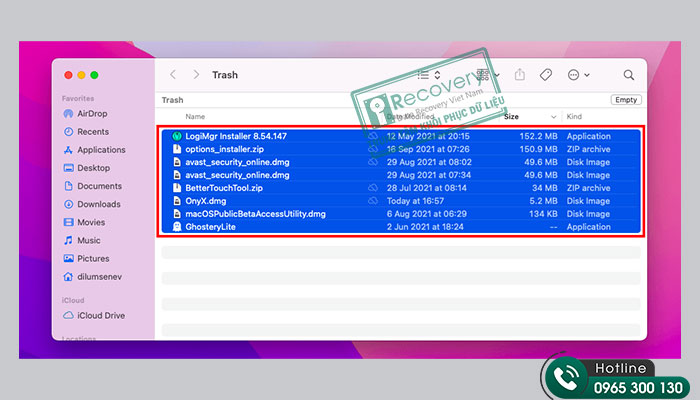Open dilumsenev home folder in sidebar

[x=93, y=277]
